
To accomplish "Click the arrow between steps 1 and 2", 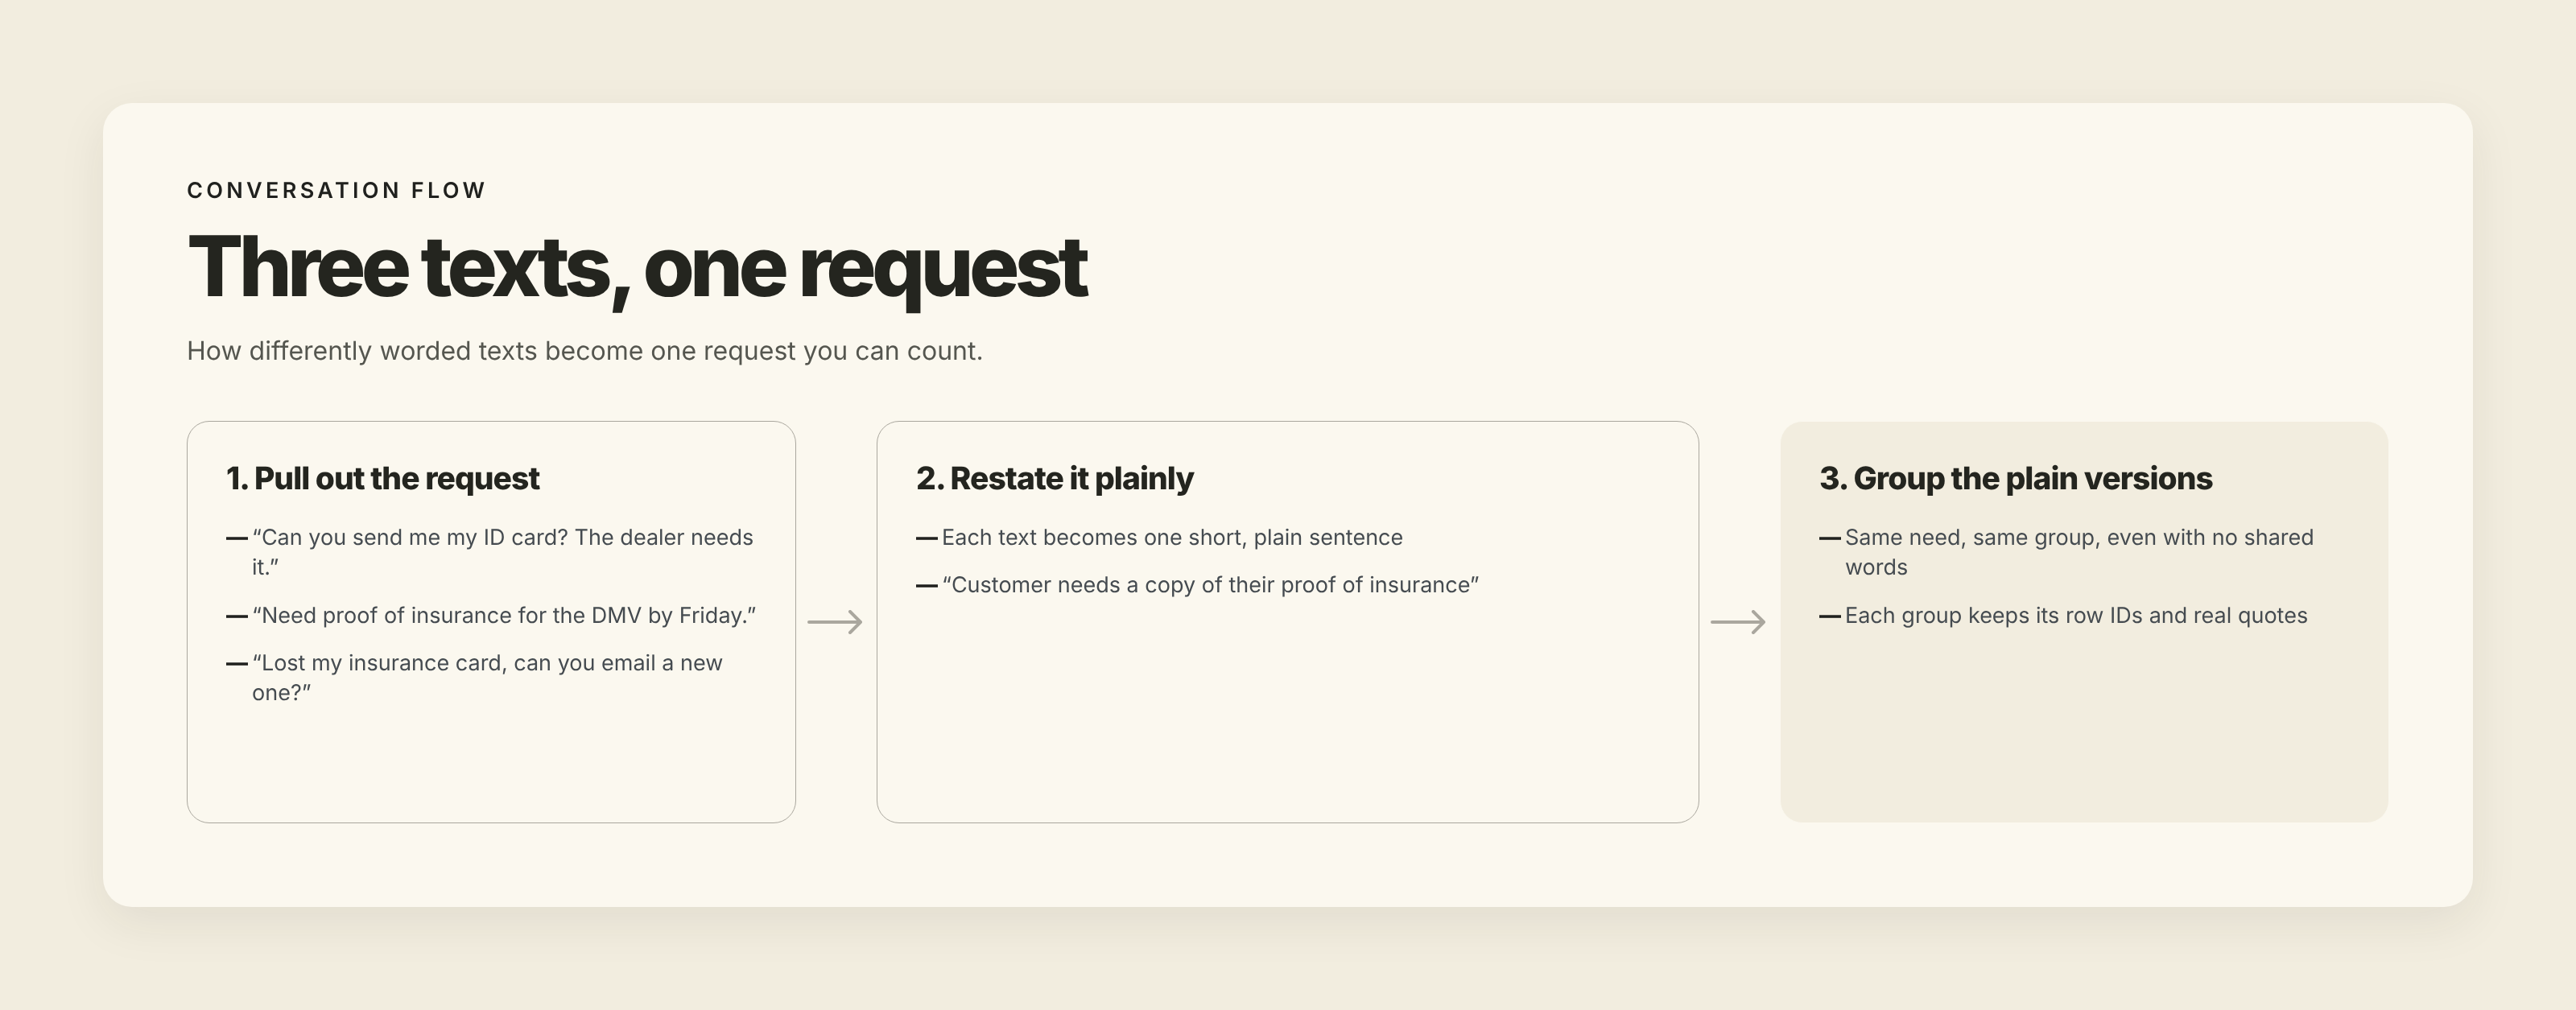I will pos(835,622).
